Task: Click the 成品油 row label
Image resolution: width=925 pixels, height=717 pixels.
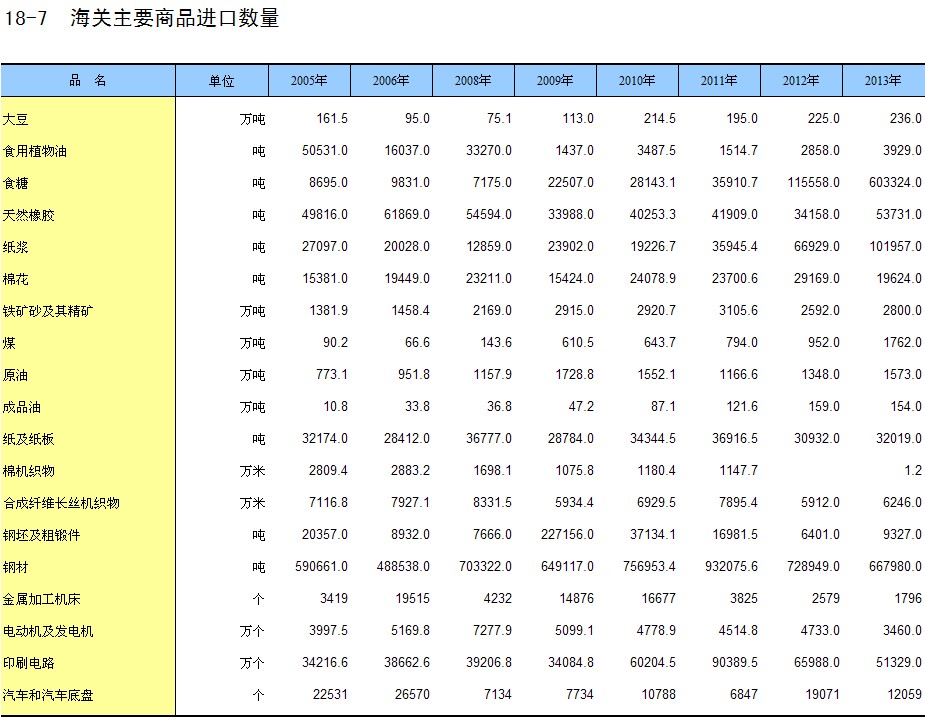Action: [x=22, y=407]
